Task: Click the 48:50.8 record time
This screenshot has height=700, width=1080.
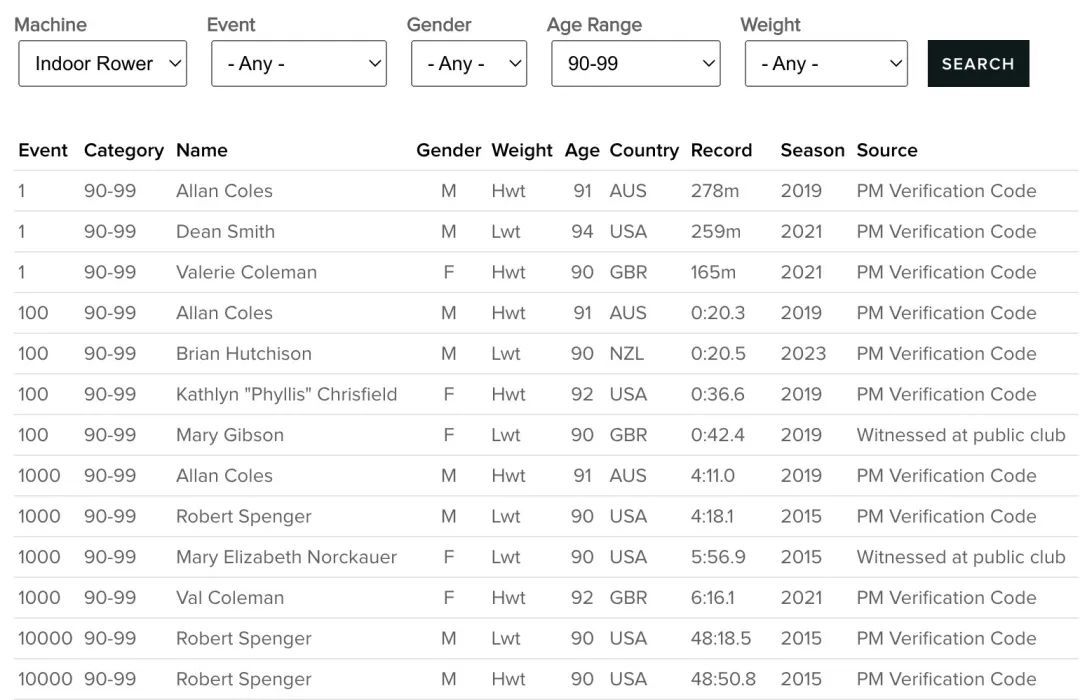Action: pos(723,679)
